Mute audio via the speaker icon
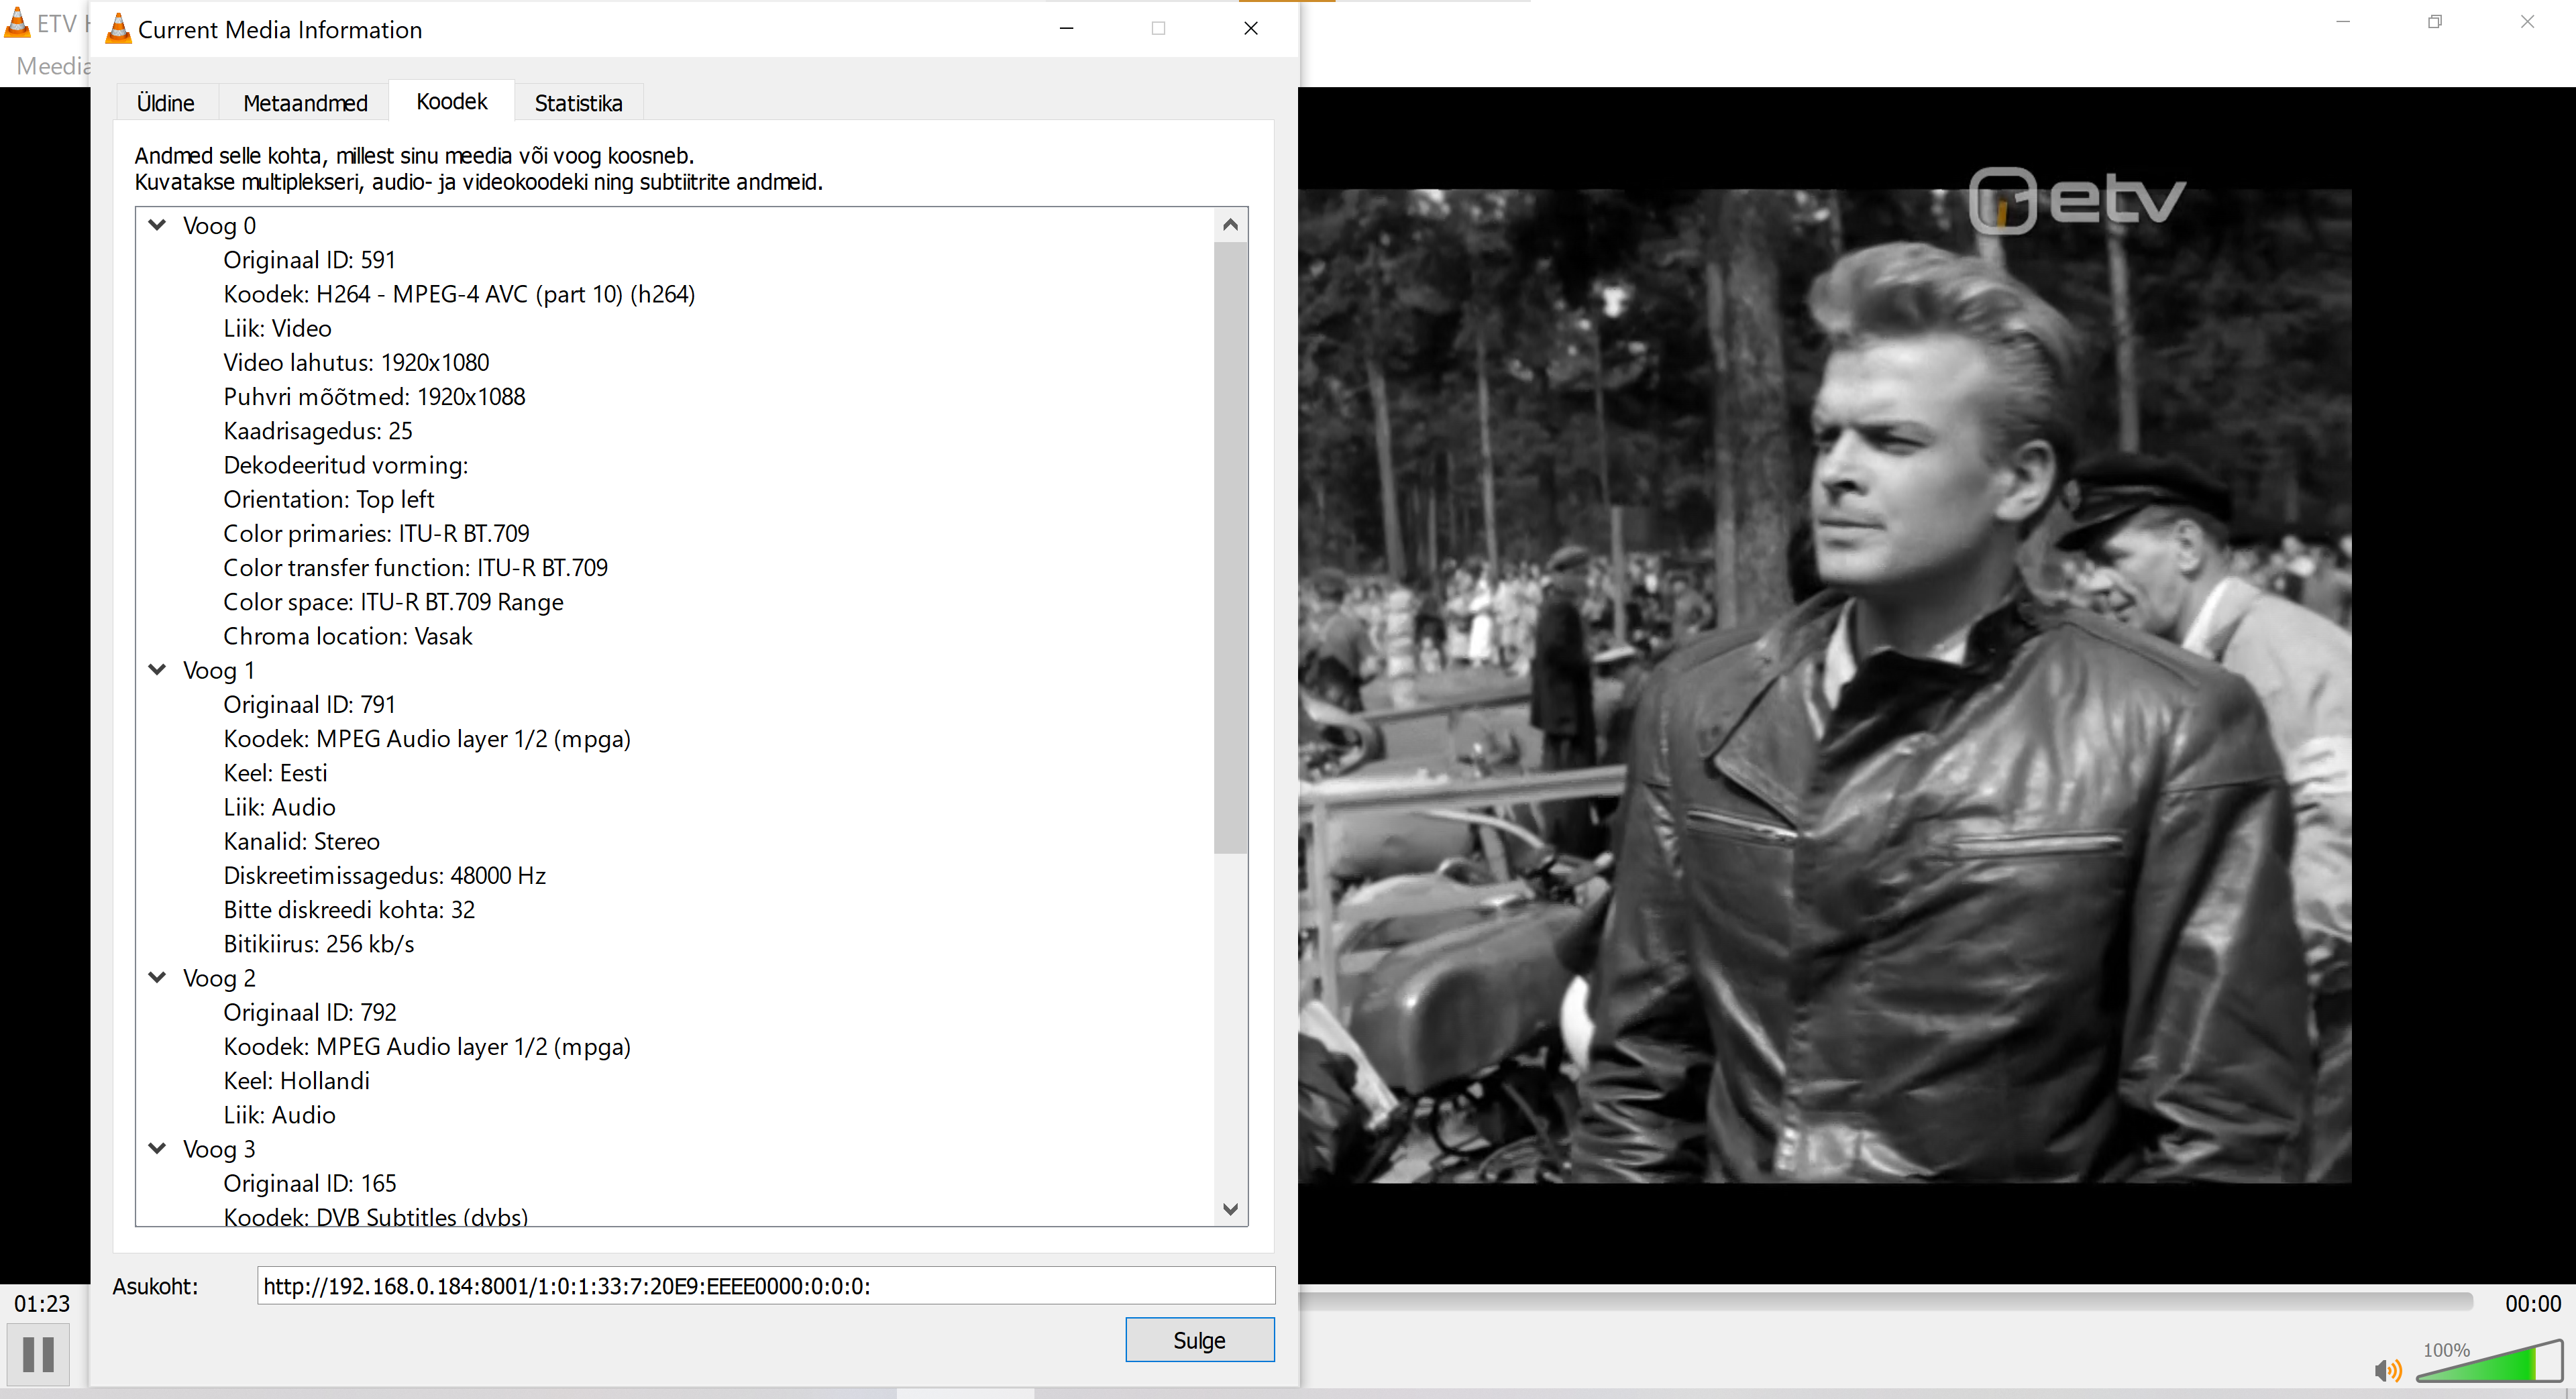This screenshot has height=1399, width=2576. [x=2387, y=1370]
